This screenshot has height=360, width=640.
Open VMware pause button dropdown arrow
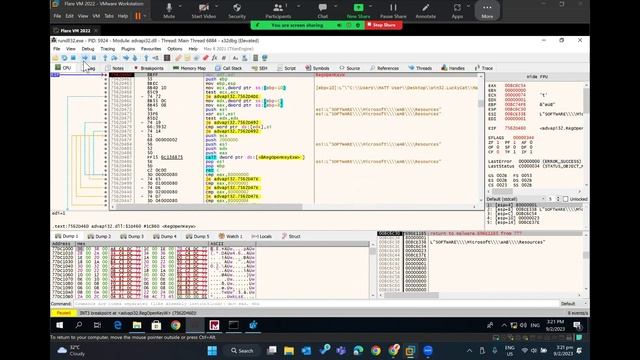click(144, 16)
